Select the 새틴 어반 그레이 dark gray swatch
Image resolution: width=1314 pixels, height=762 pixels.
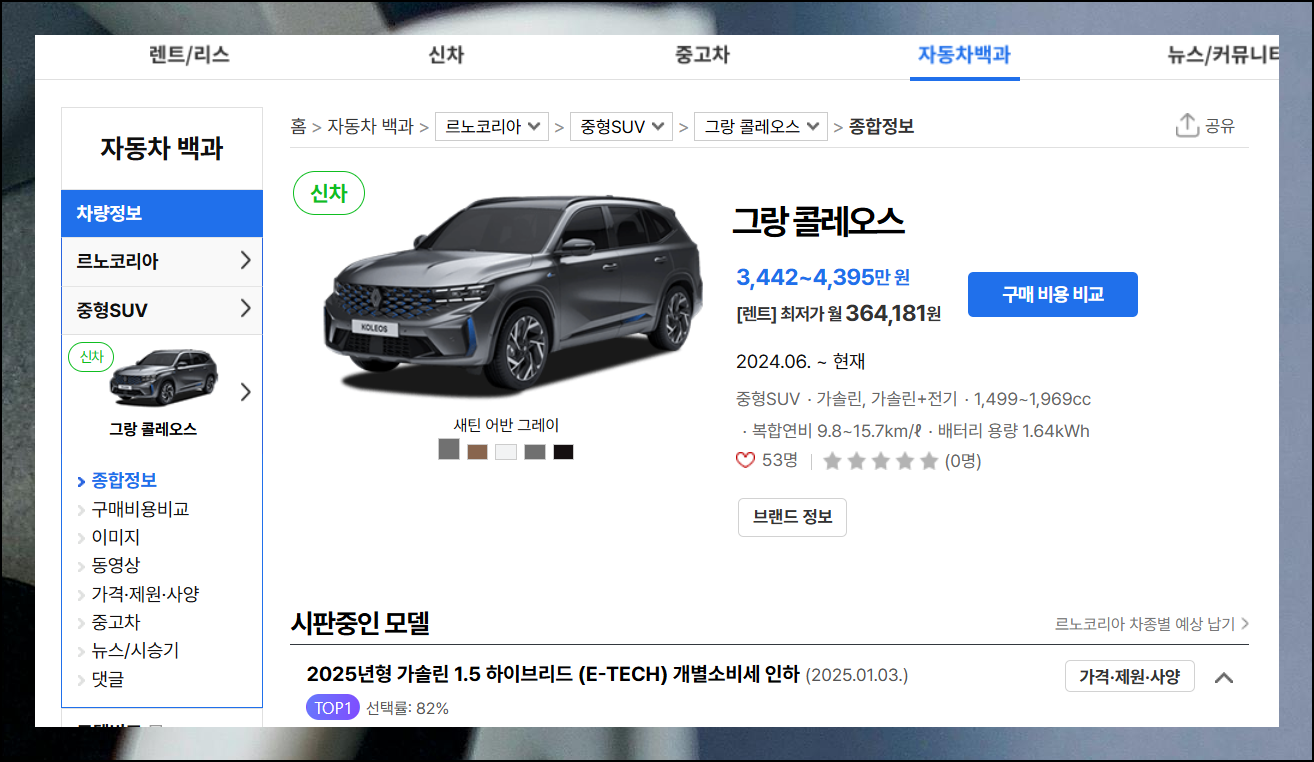coord(449,450)
